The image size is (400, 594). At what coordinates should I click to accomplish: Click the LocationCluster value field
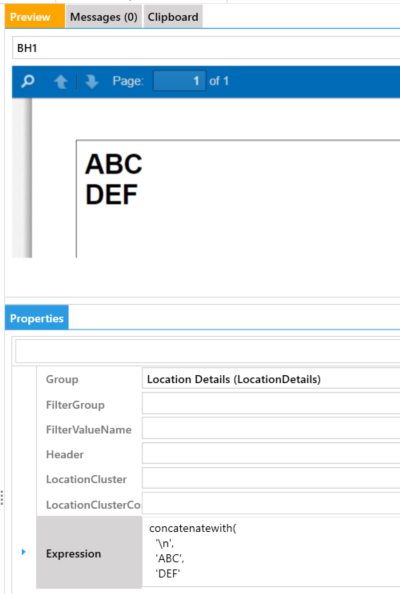[x=271, y=478]
